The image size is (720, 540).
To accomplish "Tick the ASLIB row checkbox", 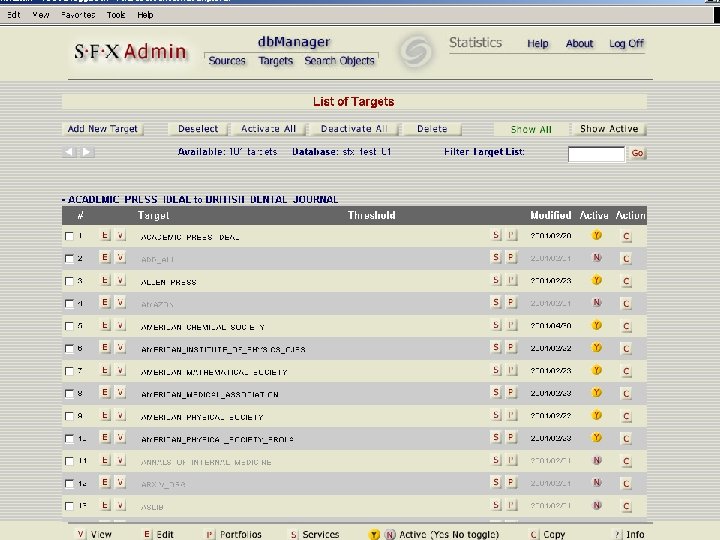I will click(x=69, y=506).
